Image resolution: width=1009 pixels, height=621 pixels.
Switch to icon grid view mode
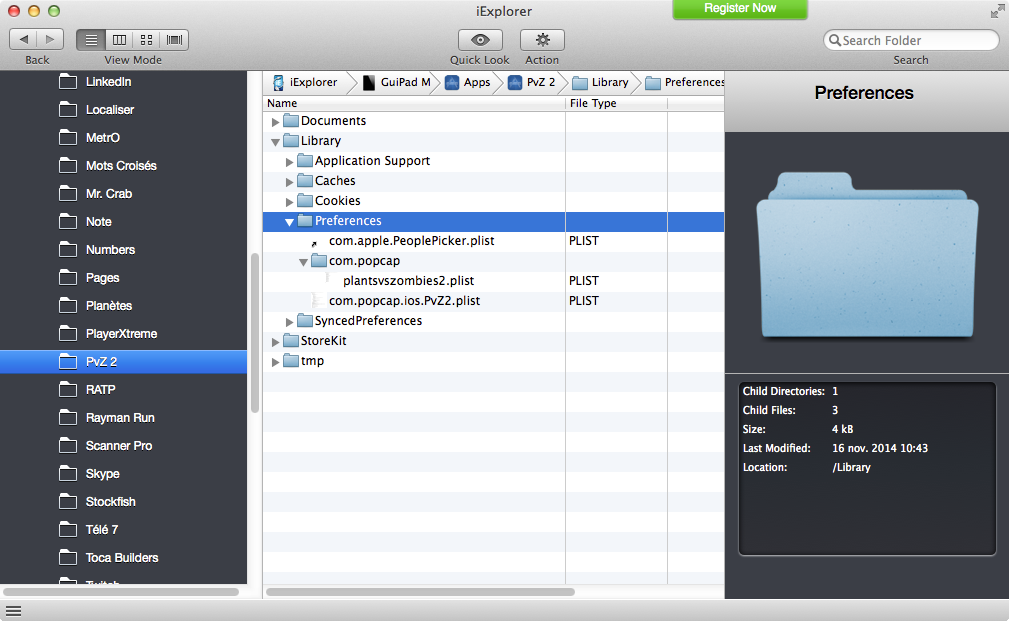click(146, 40)
